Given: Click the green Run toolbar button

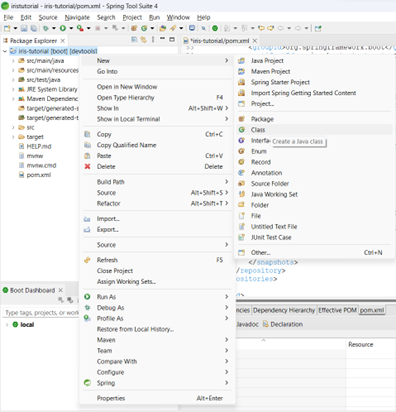Looking at the screenshot, I should coord(63,29).
